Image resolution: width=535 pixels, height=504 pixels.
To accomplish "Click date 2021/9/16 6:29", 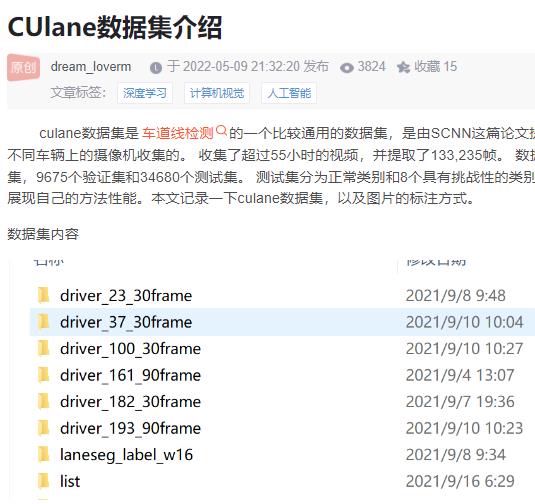I will pos(460,481).
